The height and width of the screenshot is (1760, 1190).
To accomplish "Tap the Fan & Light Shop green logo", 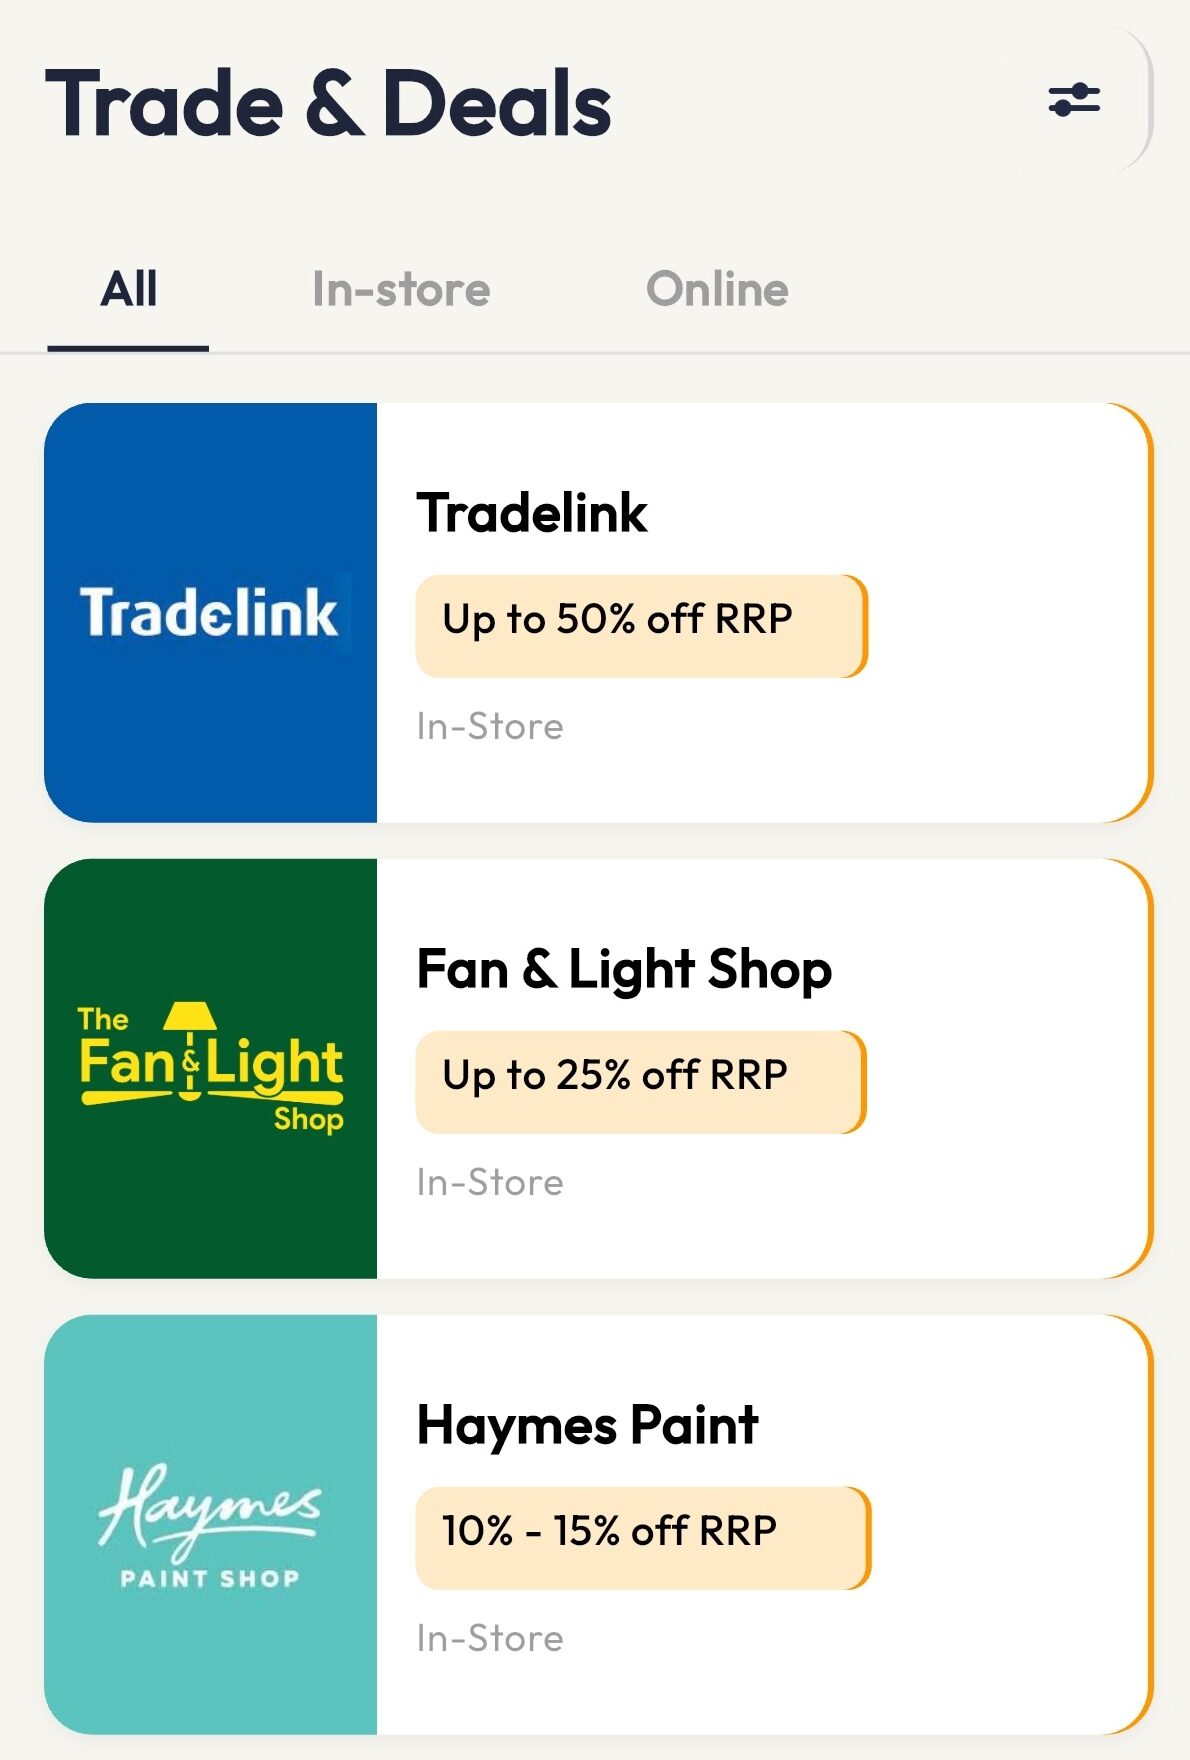I will [x=211, y=1068].
